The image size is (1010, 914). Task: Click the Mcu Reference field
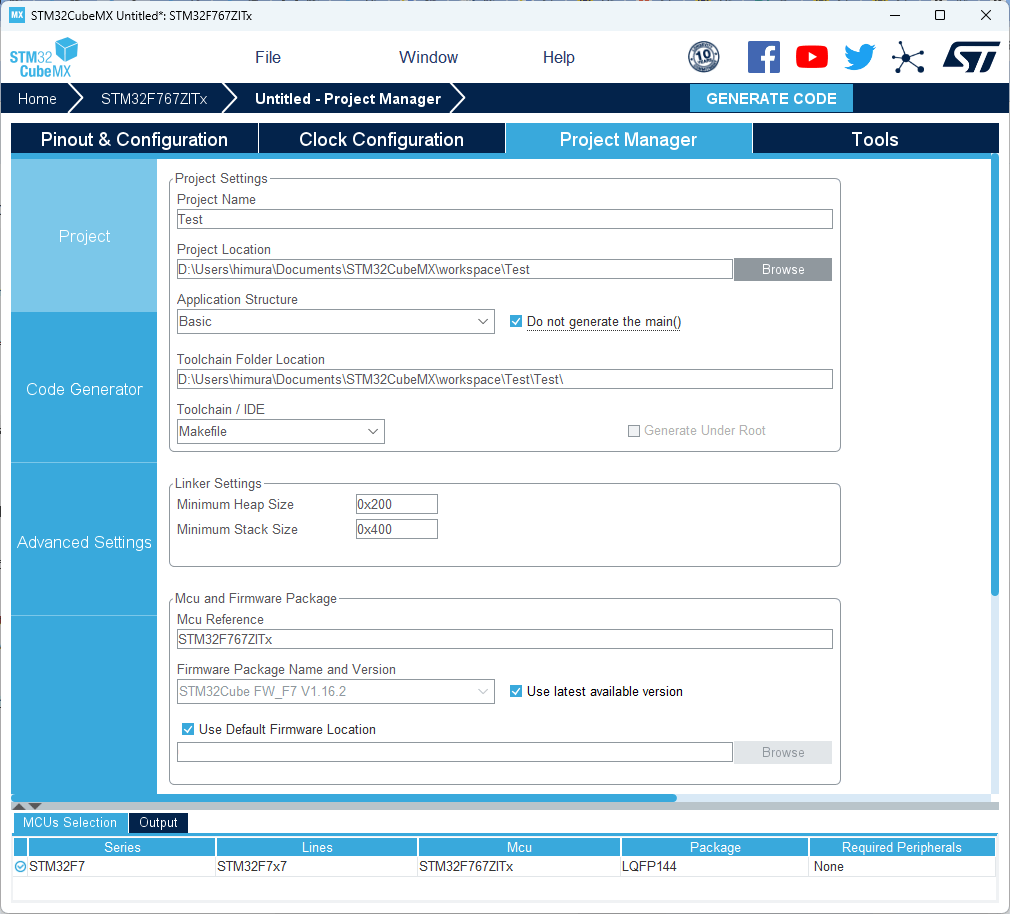(504, 639)
